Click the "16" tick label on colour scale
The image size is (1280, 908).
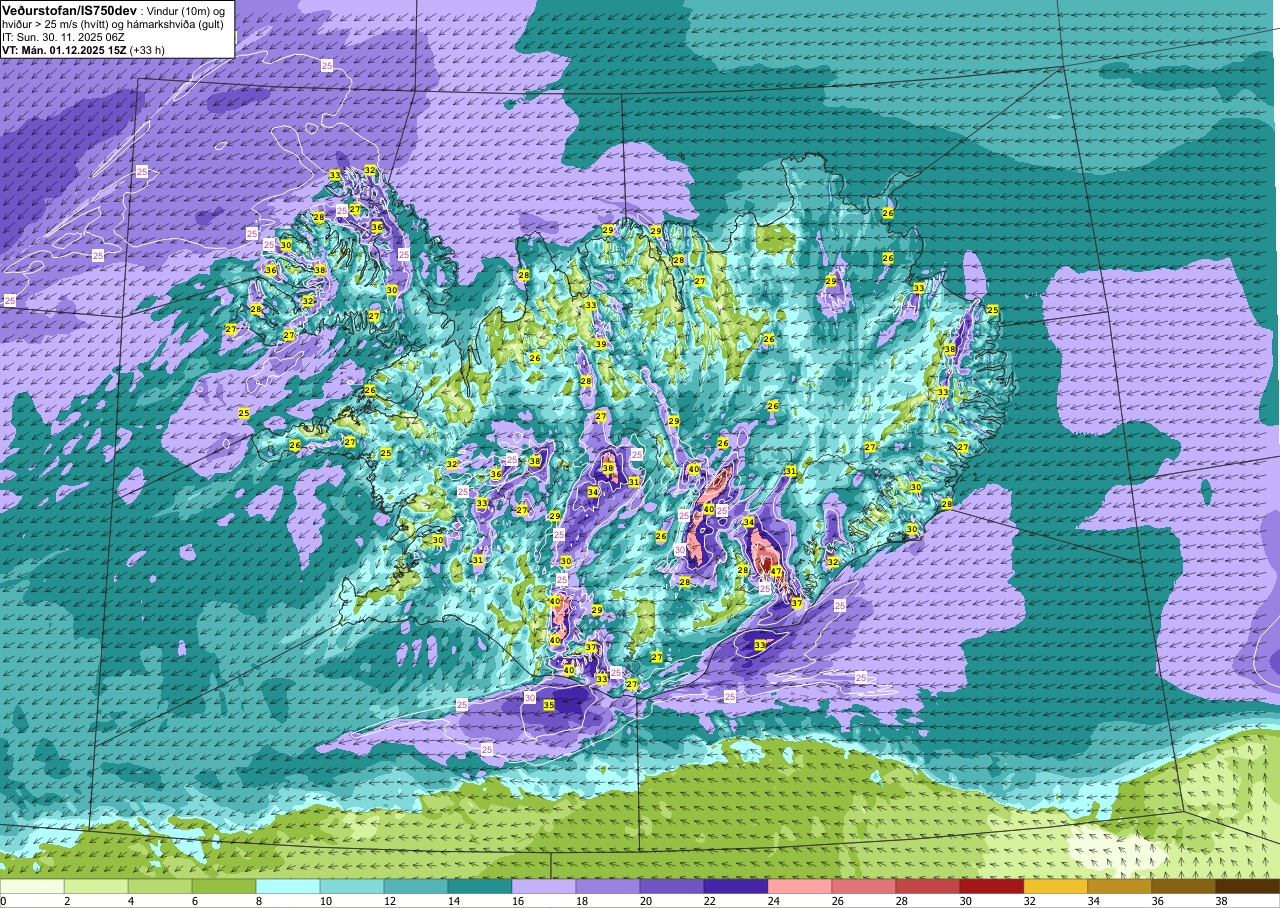[x=518, y=901]
